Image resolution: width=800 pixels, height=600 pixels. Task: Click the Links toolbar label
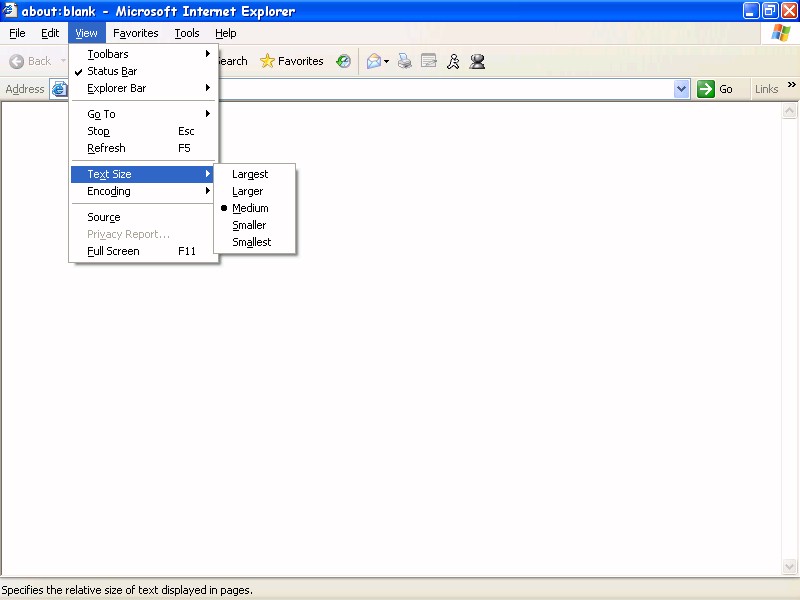766,89
